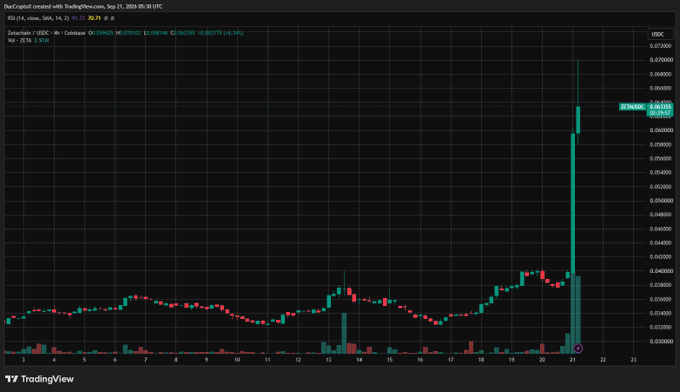This screenshot has height=392, width=680.
Task: Click the current price tag 0.063355
Action: [660, 107]
